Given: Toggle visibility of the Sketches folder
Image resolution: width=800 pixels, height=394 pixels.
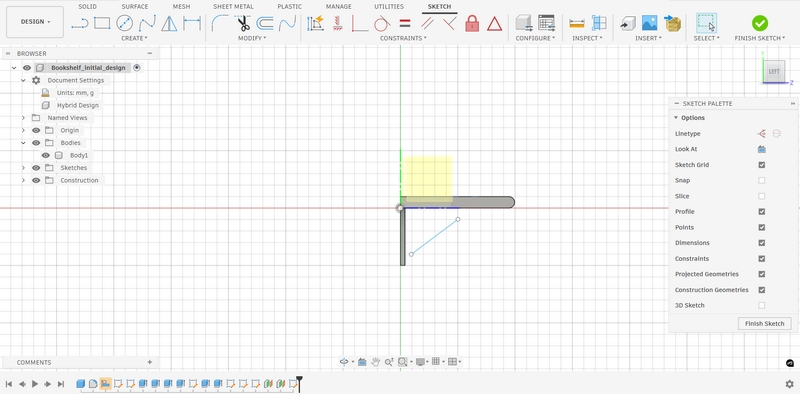Looking at the screenshot, I should 36,168.
